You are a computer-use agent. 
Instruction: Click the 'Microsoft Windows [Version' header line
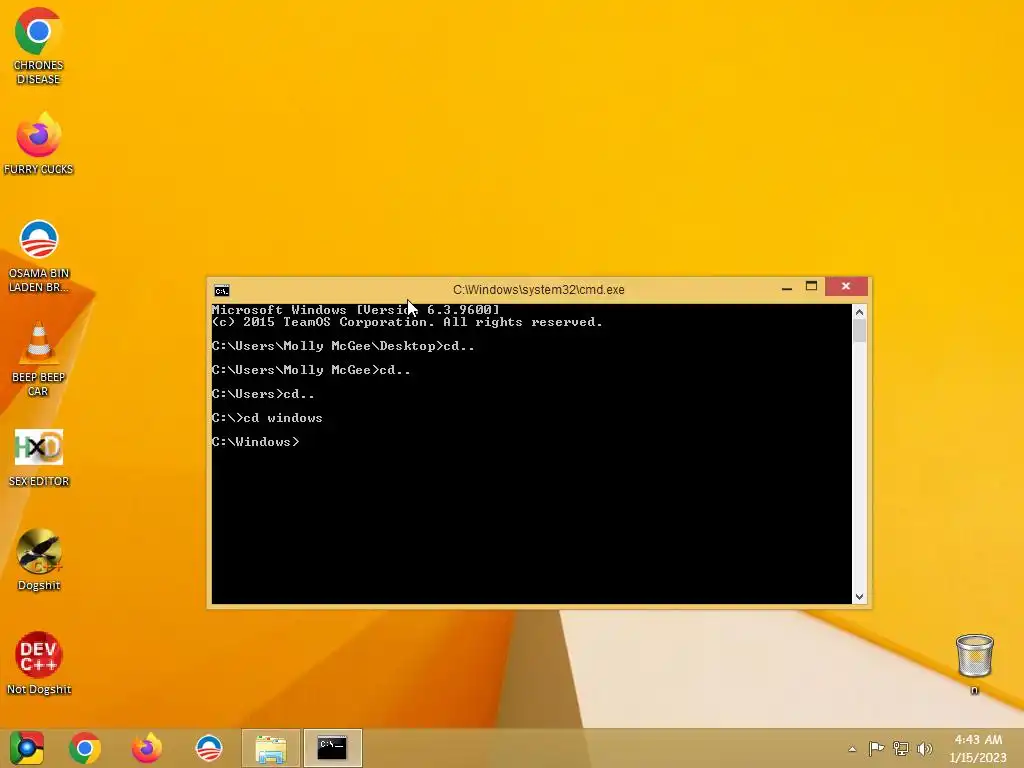tap(355, 310)
